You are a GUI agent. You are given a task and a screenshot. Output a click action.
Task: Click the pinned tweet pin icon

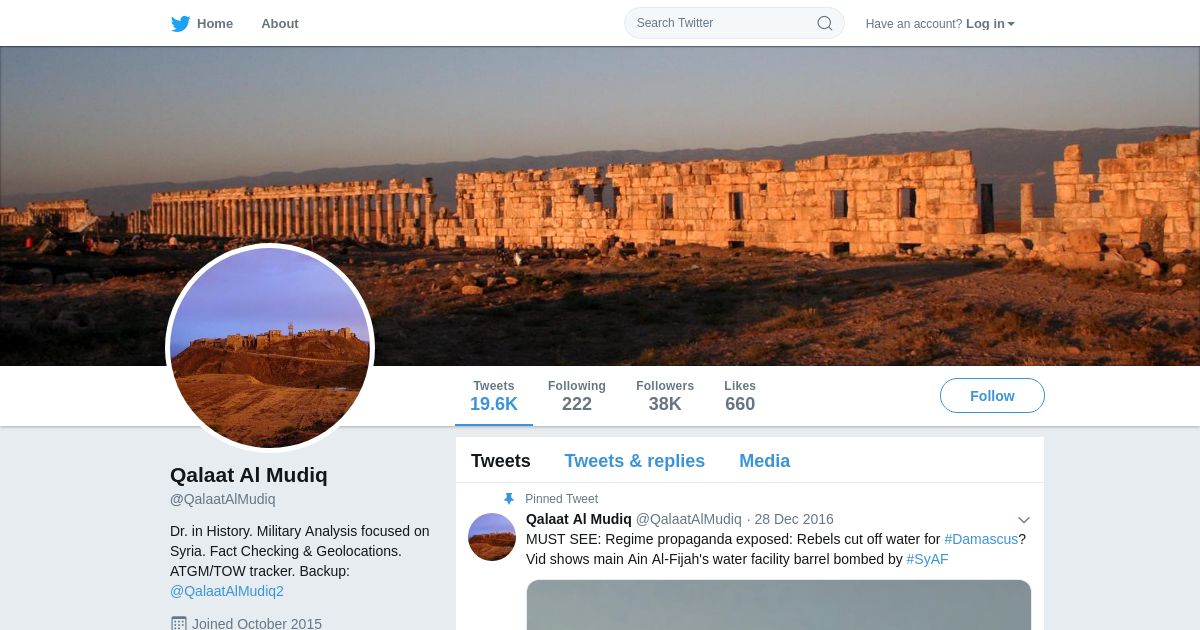click(509, 499)
